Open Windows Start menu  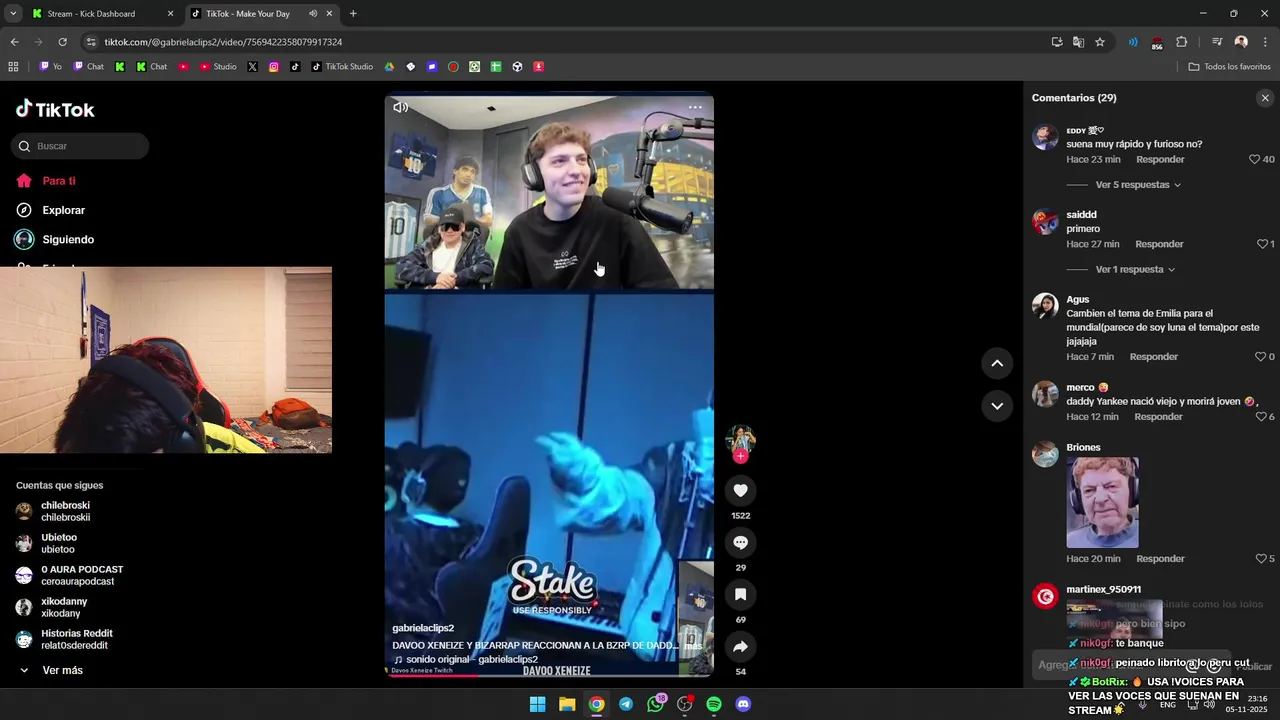tap(537, 704)
